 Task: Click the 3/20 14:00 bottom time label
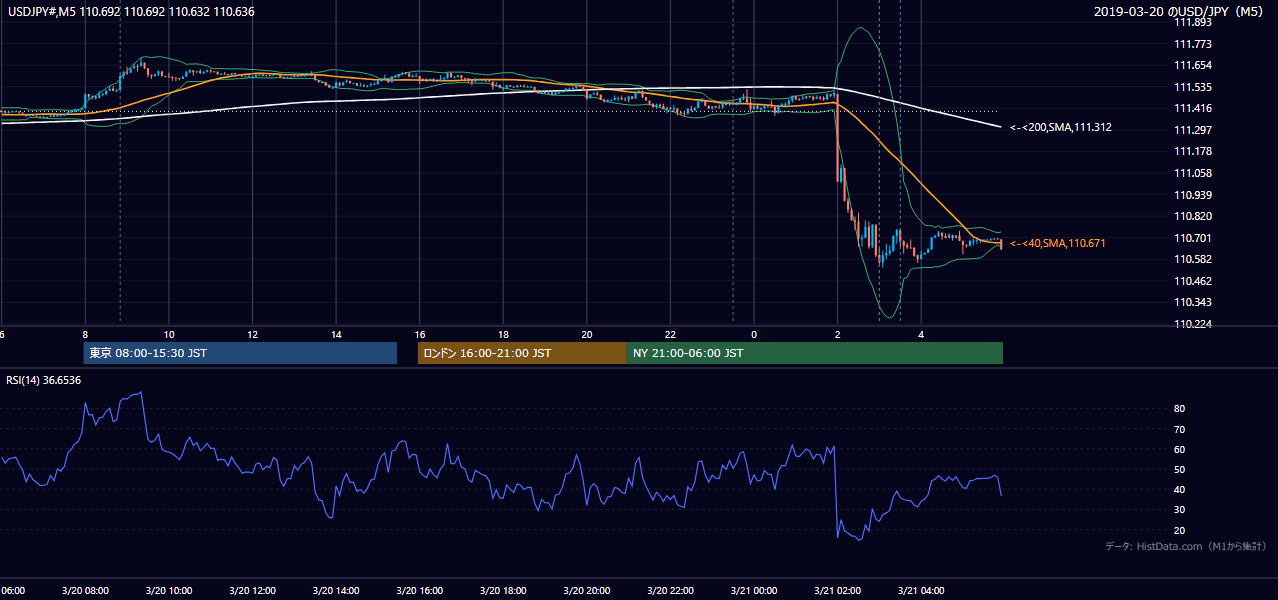pyautogui.click(x=336, y=590)
